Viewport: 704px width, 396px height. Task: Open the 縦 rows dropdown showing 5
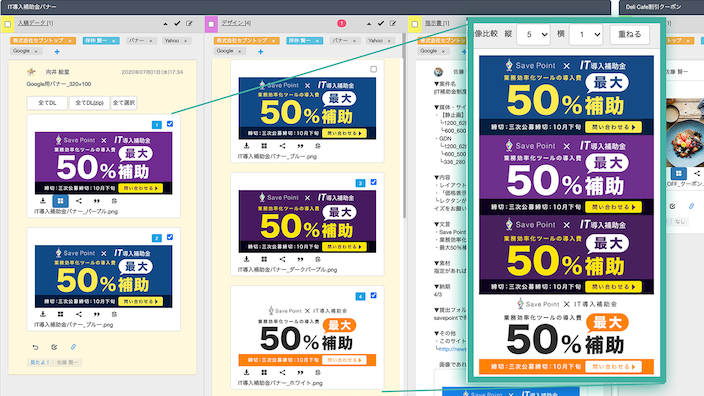[x=533, y=34]
